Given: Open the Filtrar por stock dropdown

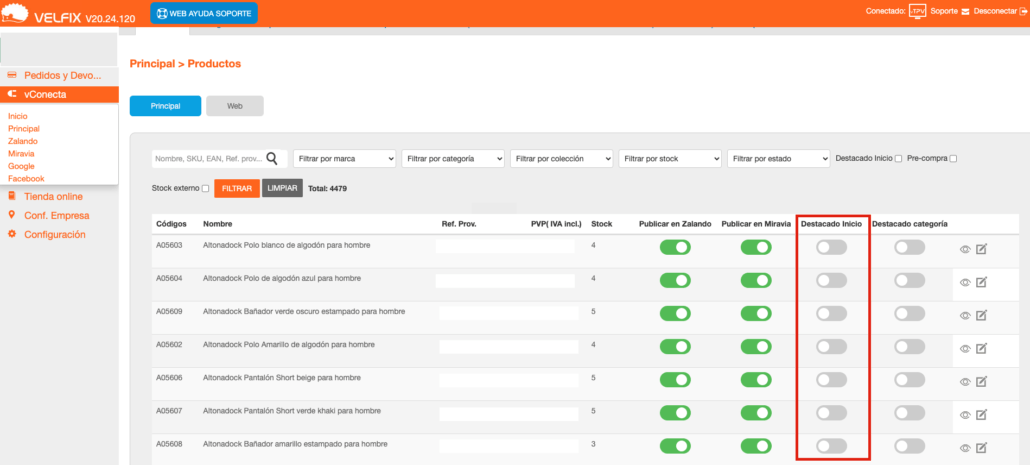Looking at the screenshot, I should (x=670, y=159).
